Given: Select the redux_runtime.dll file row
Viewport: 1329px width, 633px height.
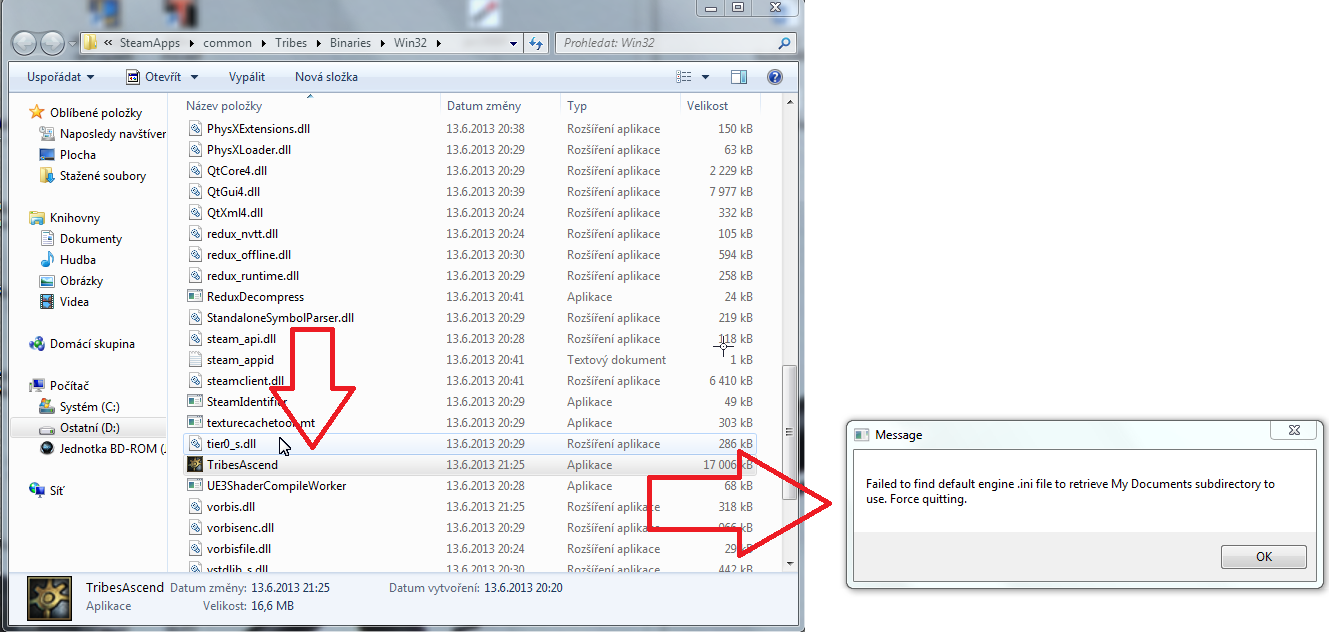Looking at the screenshot, I should coord(470,275).
